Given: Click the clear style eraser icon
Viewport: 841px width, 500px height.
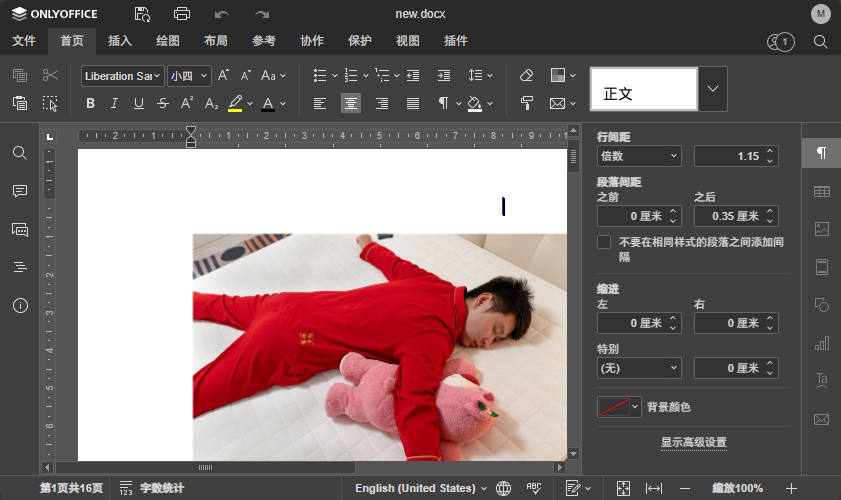Looking at the screenshot, I should tap(527, 75).
